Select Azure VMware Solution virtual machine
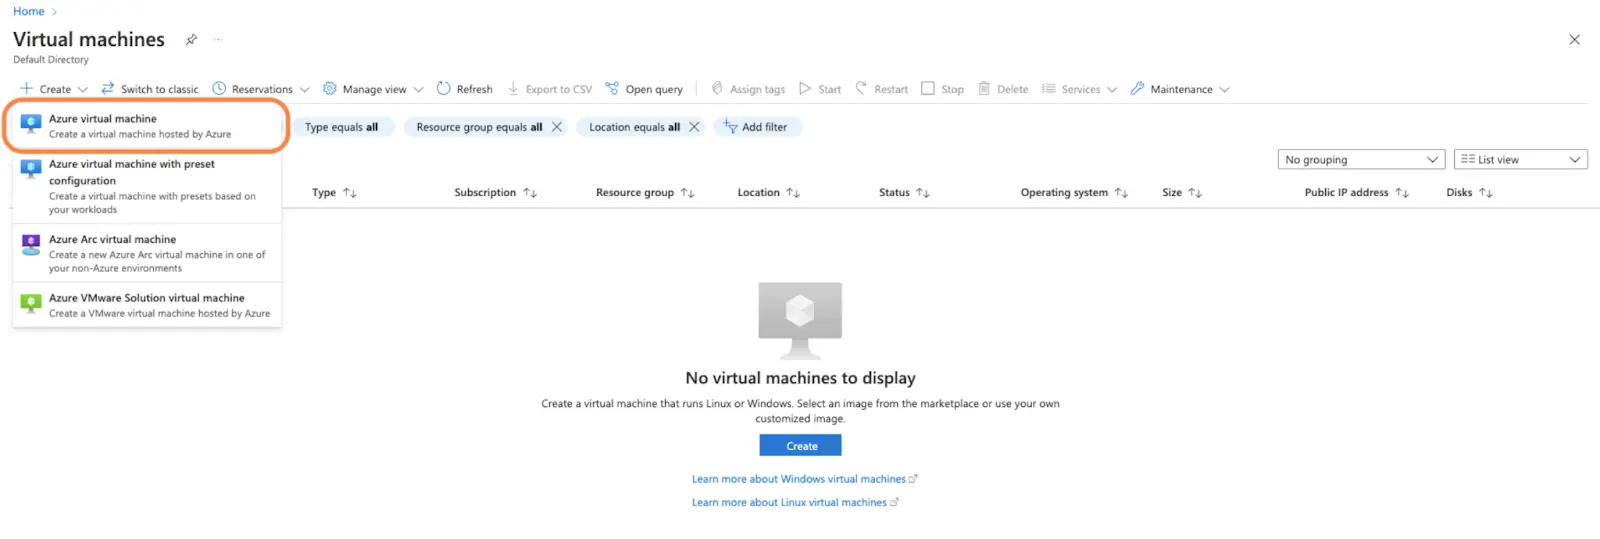The width and height of the screenshot is (1600, 539). [x=147, y=305]
